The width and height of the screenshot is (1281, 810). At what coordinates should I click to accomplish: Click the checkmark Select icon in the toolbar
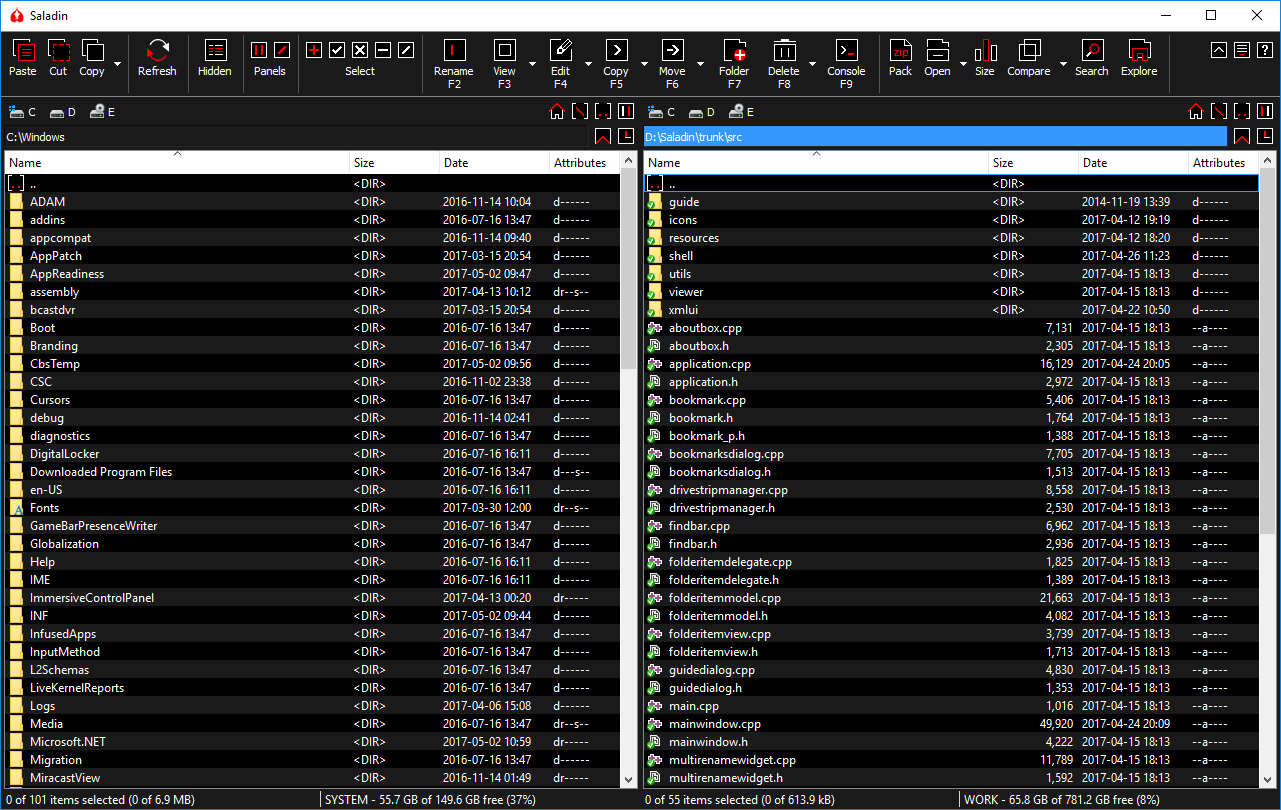pyautogui.click(x=337, y=50)
